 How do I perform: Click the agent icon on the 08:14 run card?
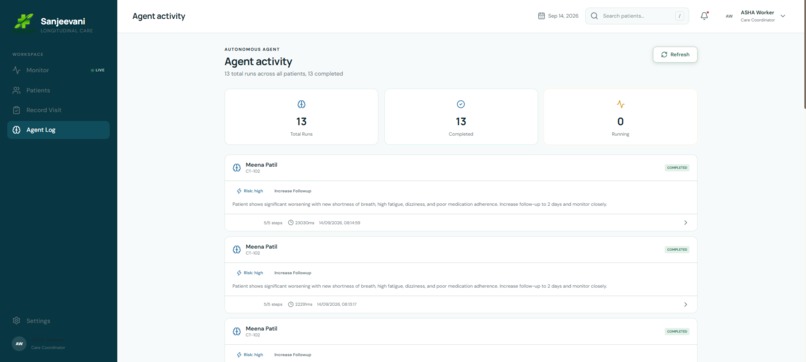tap(236, 168)
